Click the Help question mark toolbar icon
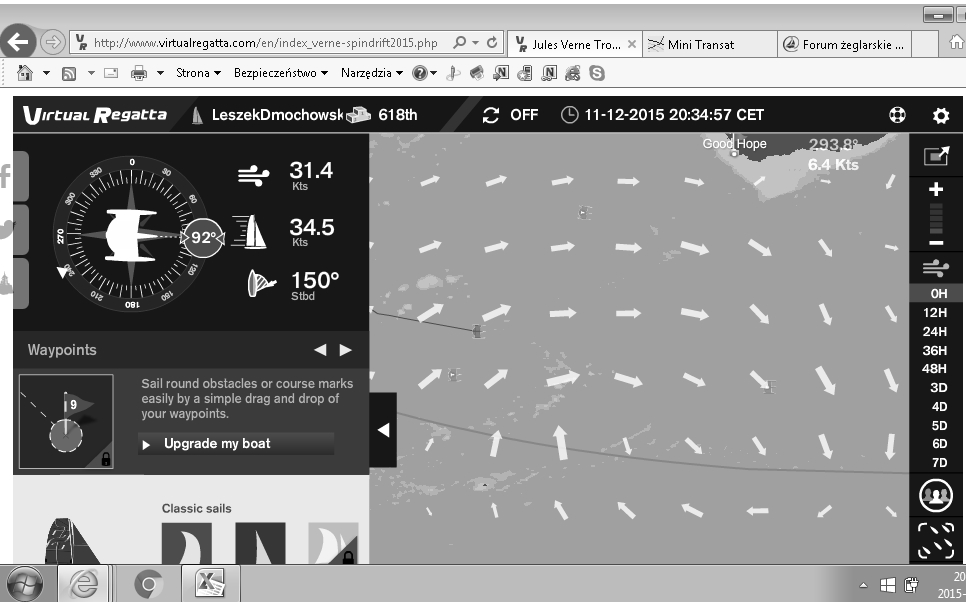Viewport: 966px width, 602px height. (420, 73)
